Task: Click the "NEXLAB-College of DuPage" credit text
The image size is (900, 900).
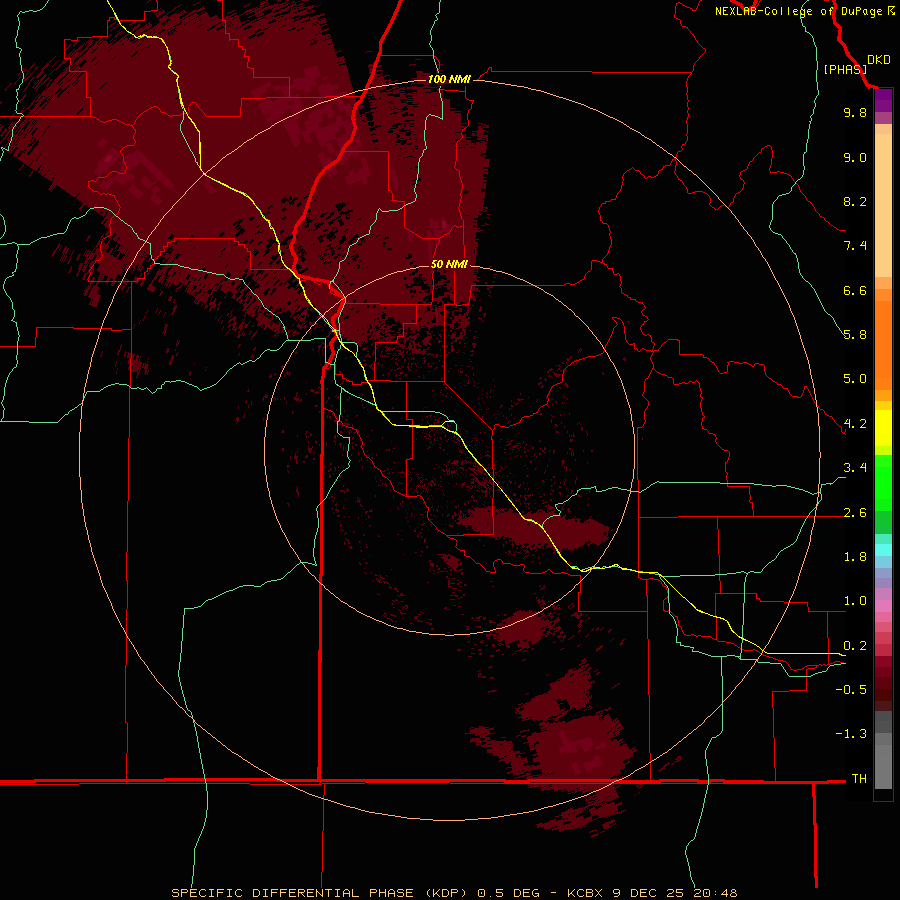Action: (799, 11)
